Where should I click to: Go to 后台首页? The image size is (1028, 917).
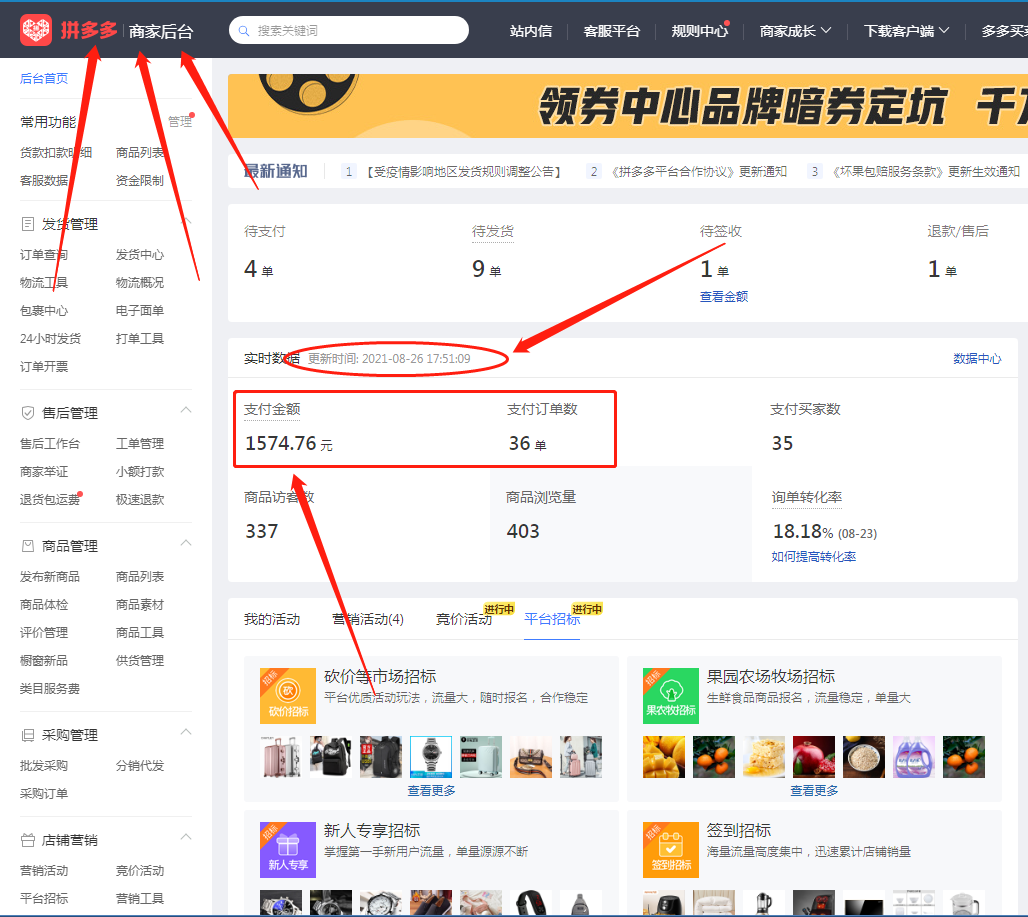pyautogui.click(x=44, y=79)
